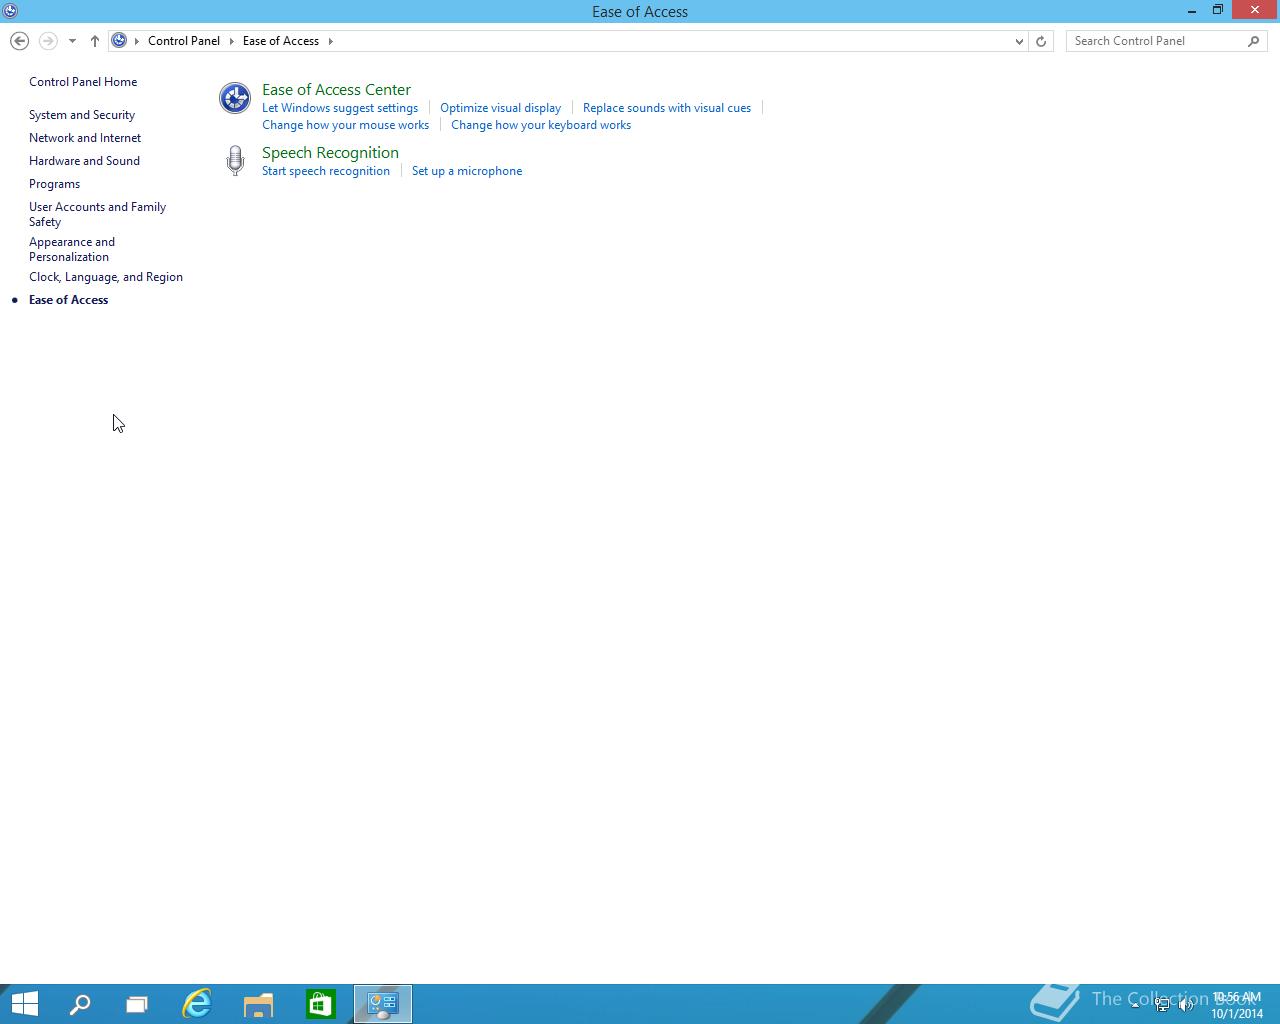
Task: Open Replace sounds with visual cues
Action: [667, 108]
